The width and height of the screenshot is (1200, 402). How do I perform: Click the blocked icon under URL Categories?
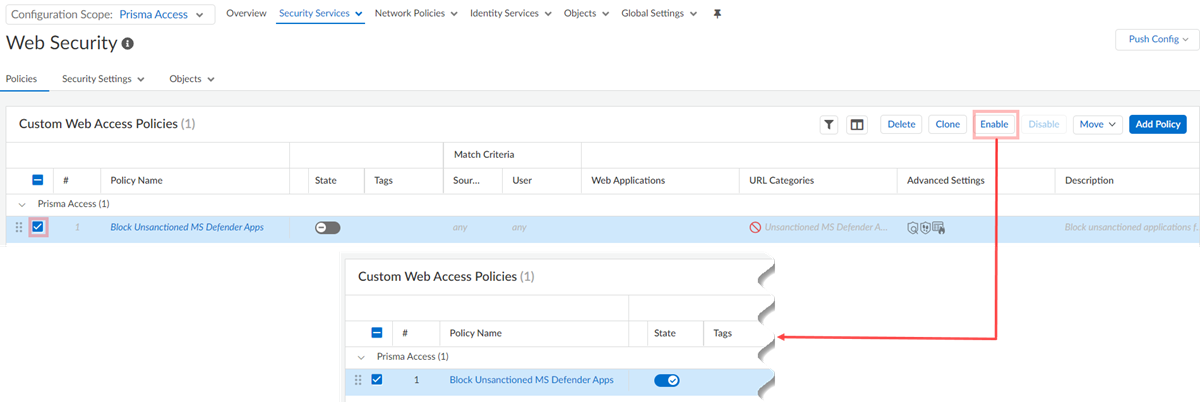pos(755,227)
